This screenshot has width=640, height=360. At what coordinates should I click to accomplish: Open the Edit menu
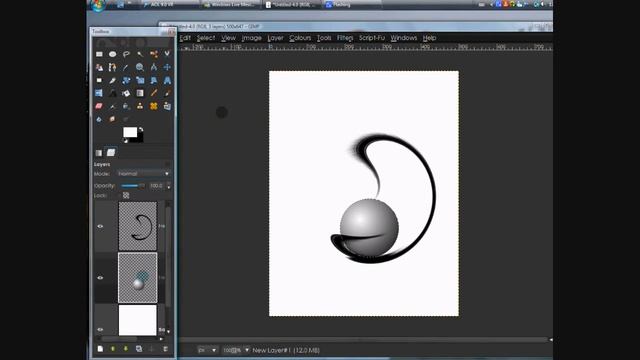coord(185,38)
